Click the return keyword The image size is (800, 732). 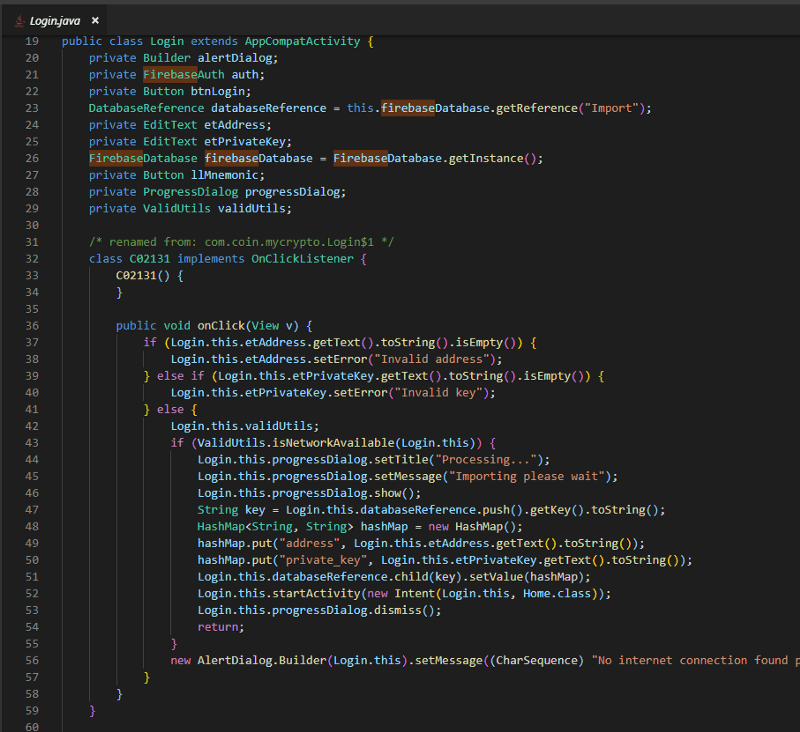coord(218,627)
